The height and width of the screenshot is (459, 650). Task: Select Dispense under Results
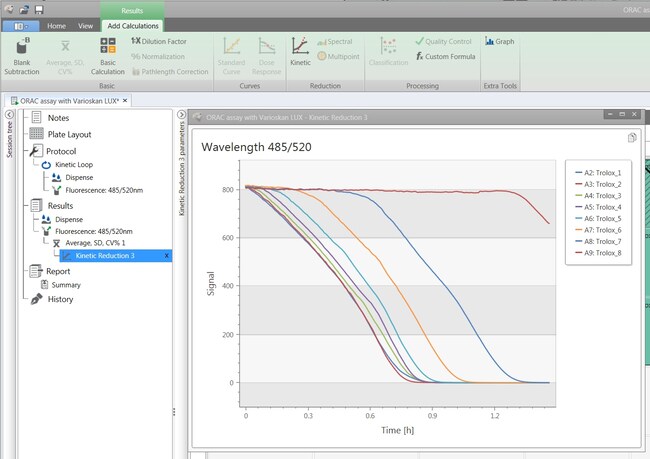click(x=69, y=219)
